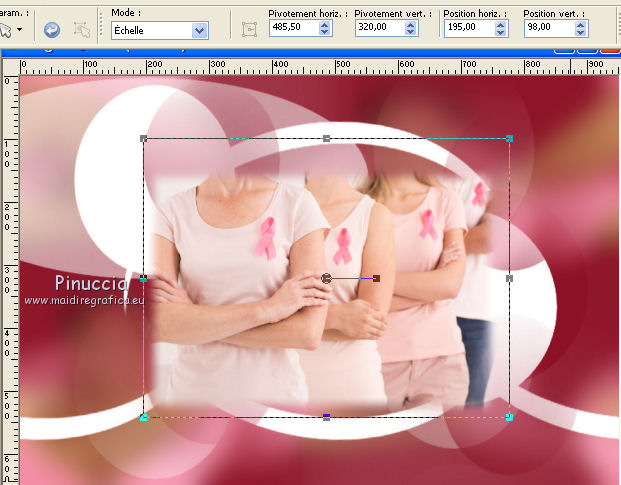Viewport: 621px width, 485px height.
Task: Click the top-left selection corner handle
Action: [x=143, y=139]
